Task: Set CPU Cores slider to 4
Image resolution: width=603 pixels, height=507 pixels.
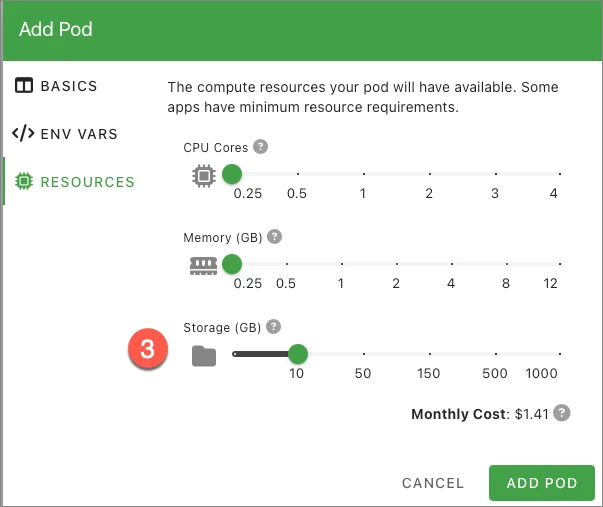Action: point(553,174)
